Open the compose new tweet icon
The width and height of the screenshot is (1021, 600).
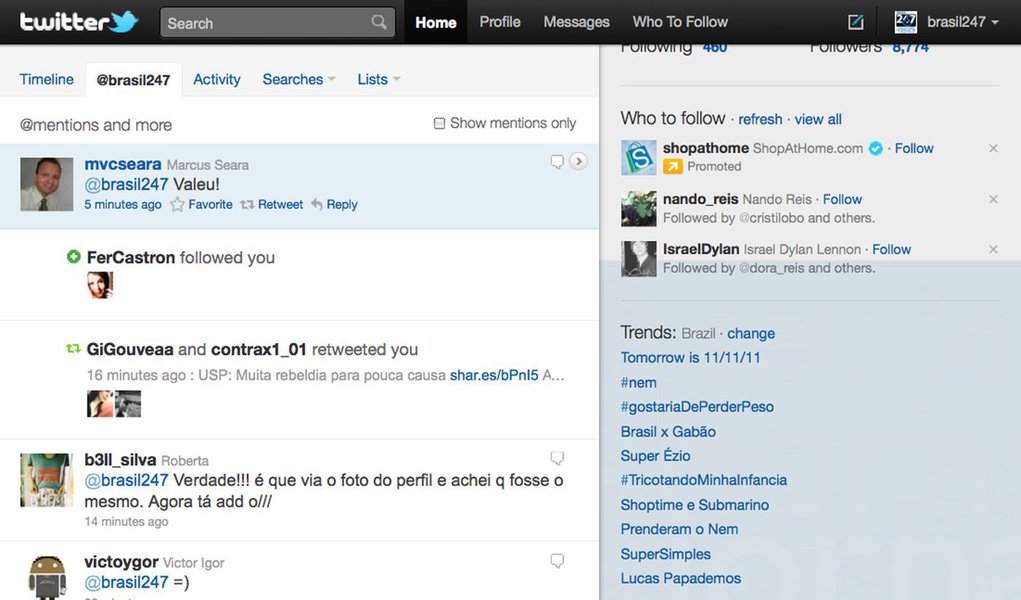click(x=856, y=22)
